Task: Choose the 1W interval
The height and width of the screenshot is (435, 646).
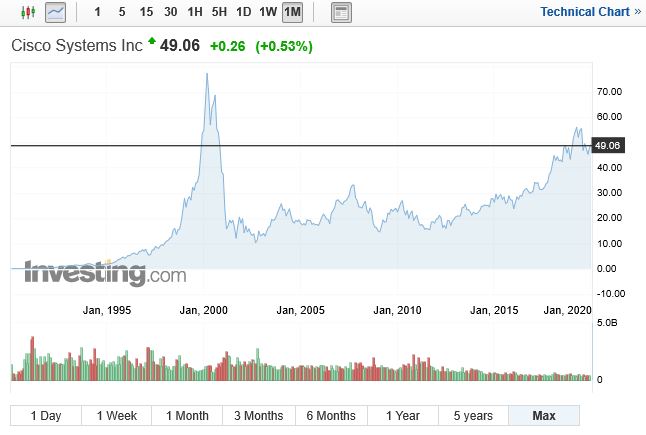Action: (268, 12)
